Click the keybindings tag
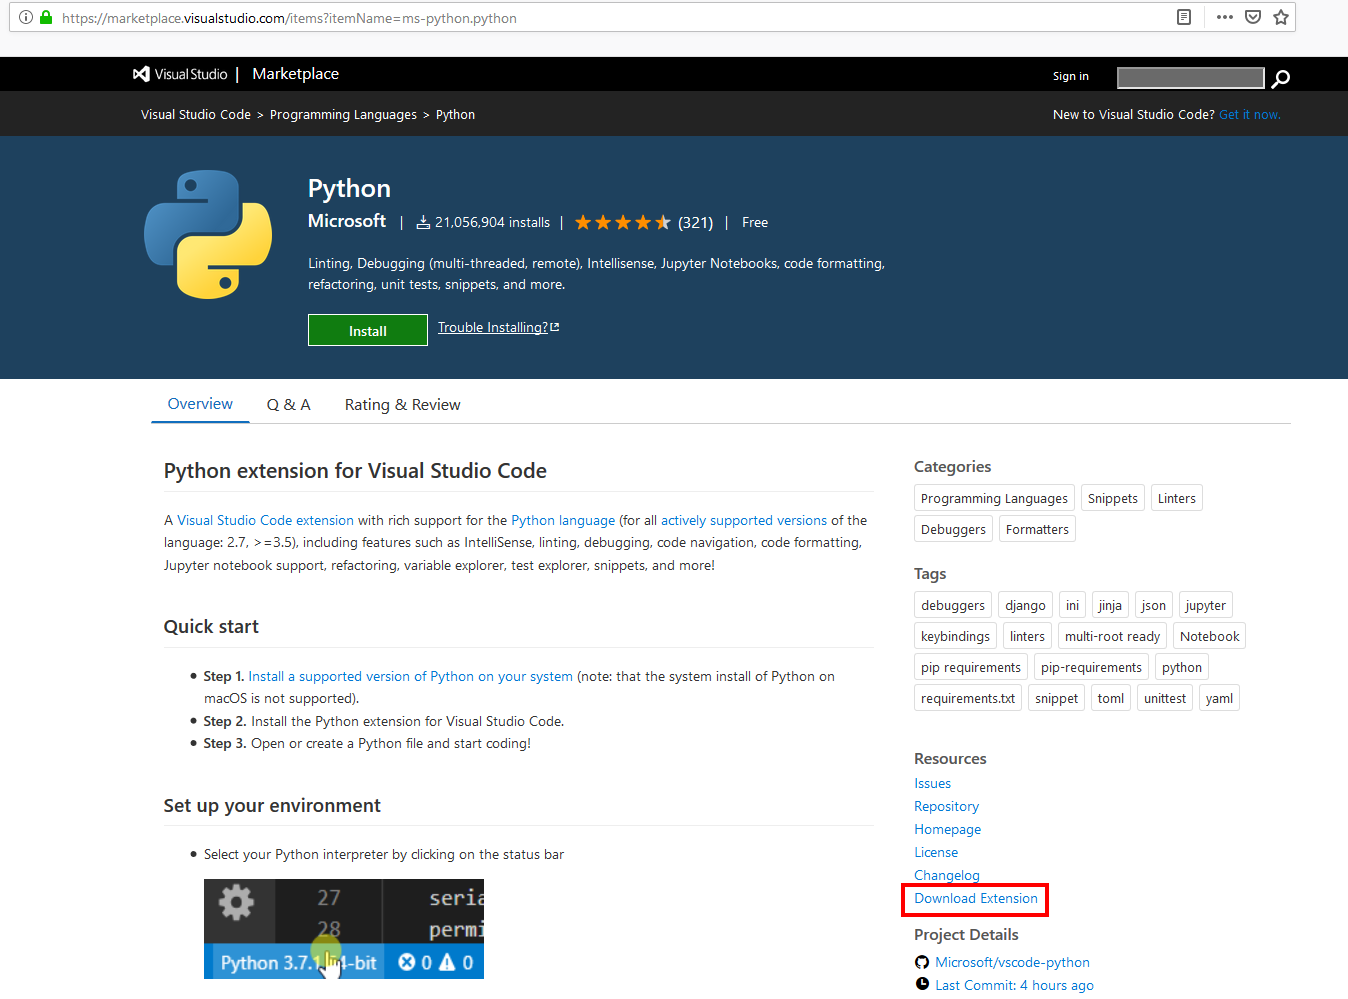 (x=955, y=636)
